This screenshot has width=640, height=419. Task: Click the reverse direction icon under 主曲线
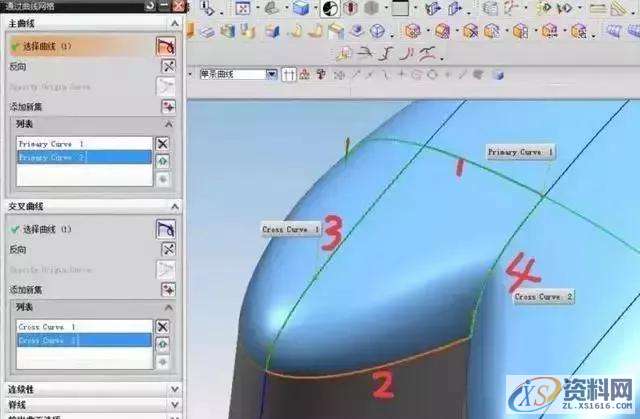[166, 65]
